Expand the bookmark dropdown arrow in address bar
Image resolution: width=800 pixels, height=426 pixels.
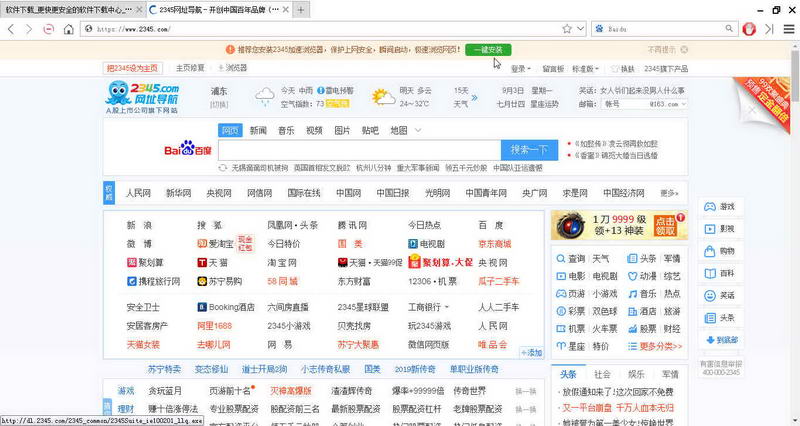pos(580,29)
